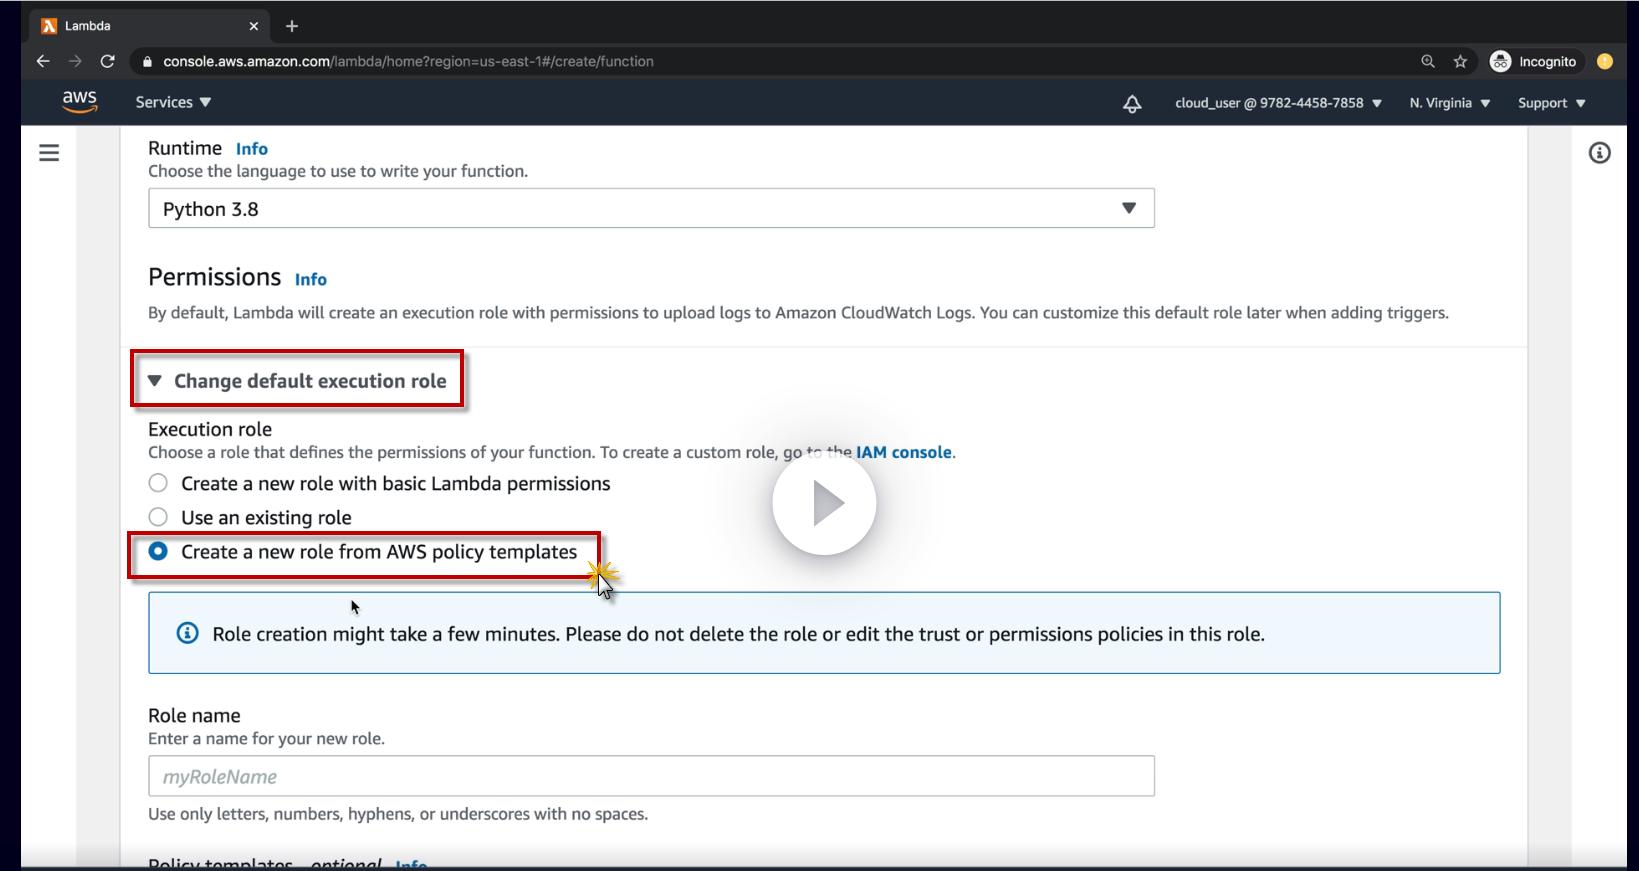Open the notifications bell
Screen dimensions: 1639x871
(1132, 104)
